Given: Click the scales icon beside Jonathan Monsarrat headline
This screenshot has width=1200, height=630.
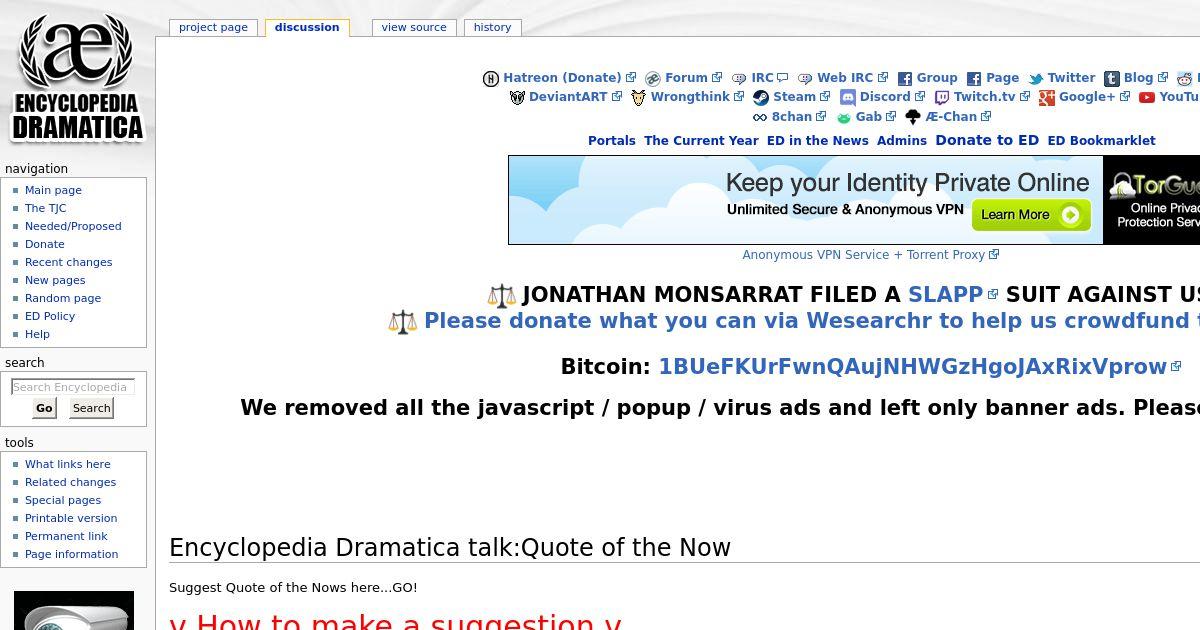Looking at the screenshot, I should click(x=502, y=295).
